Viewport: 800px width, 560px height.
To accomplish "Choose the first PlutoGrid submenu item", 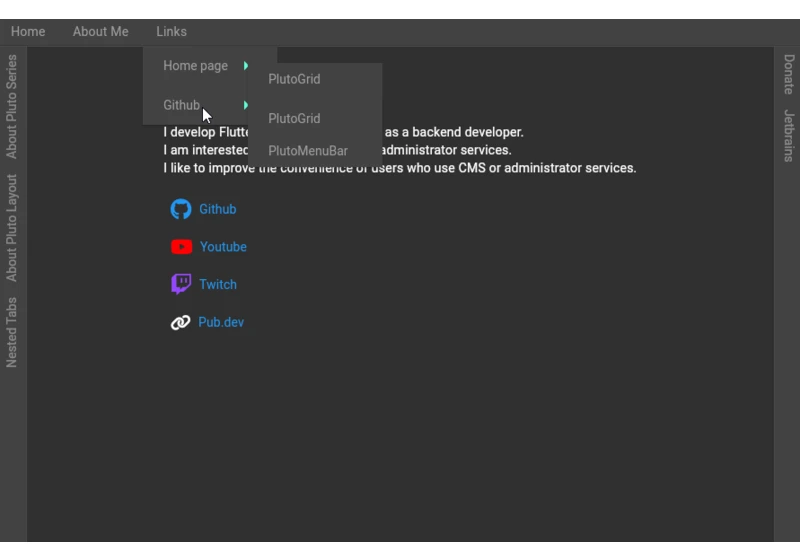I will (294, 79).
